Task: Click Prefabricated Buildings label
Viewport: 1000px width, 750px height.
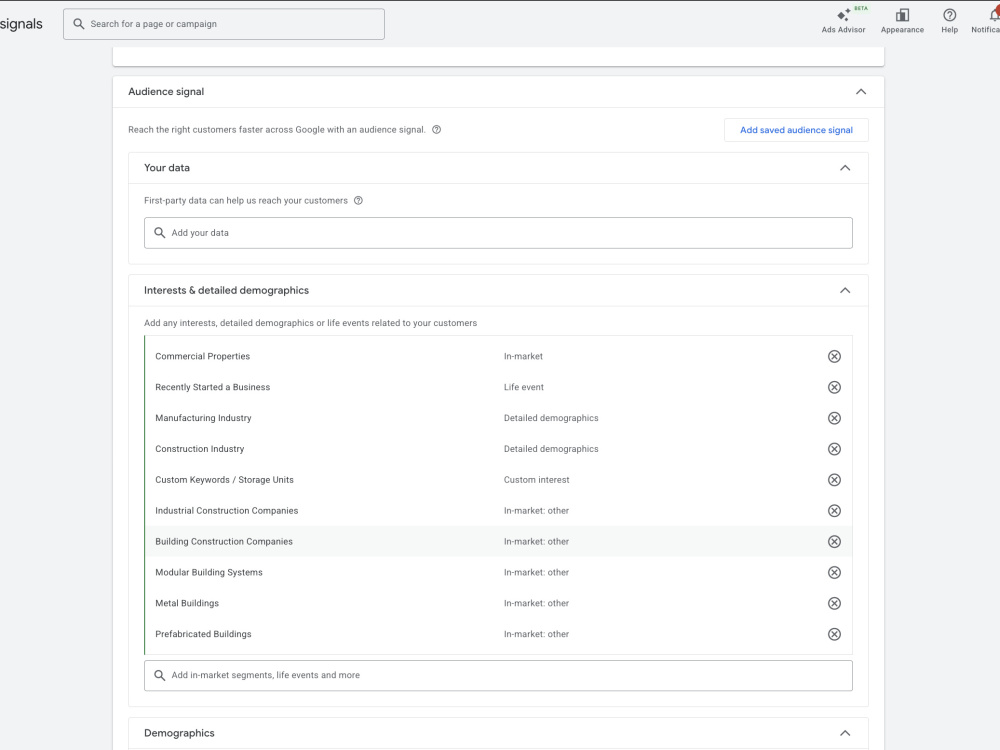Action: (x=203, y=634)
